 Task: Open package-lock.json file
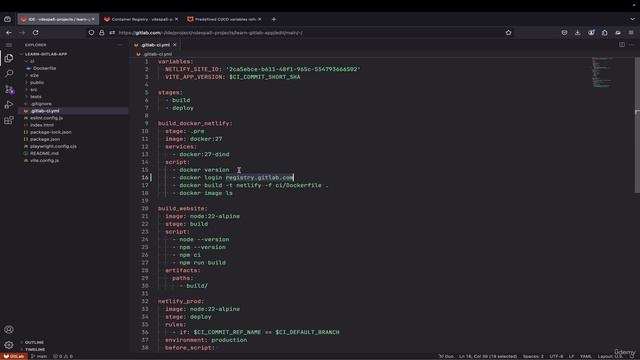51,132
